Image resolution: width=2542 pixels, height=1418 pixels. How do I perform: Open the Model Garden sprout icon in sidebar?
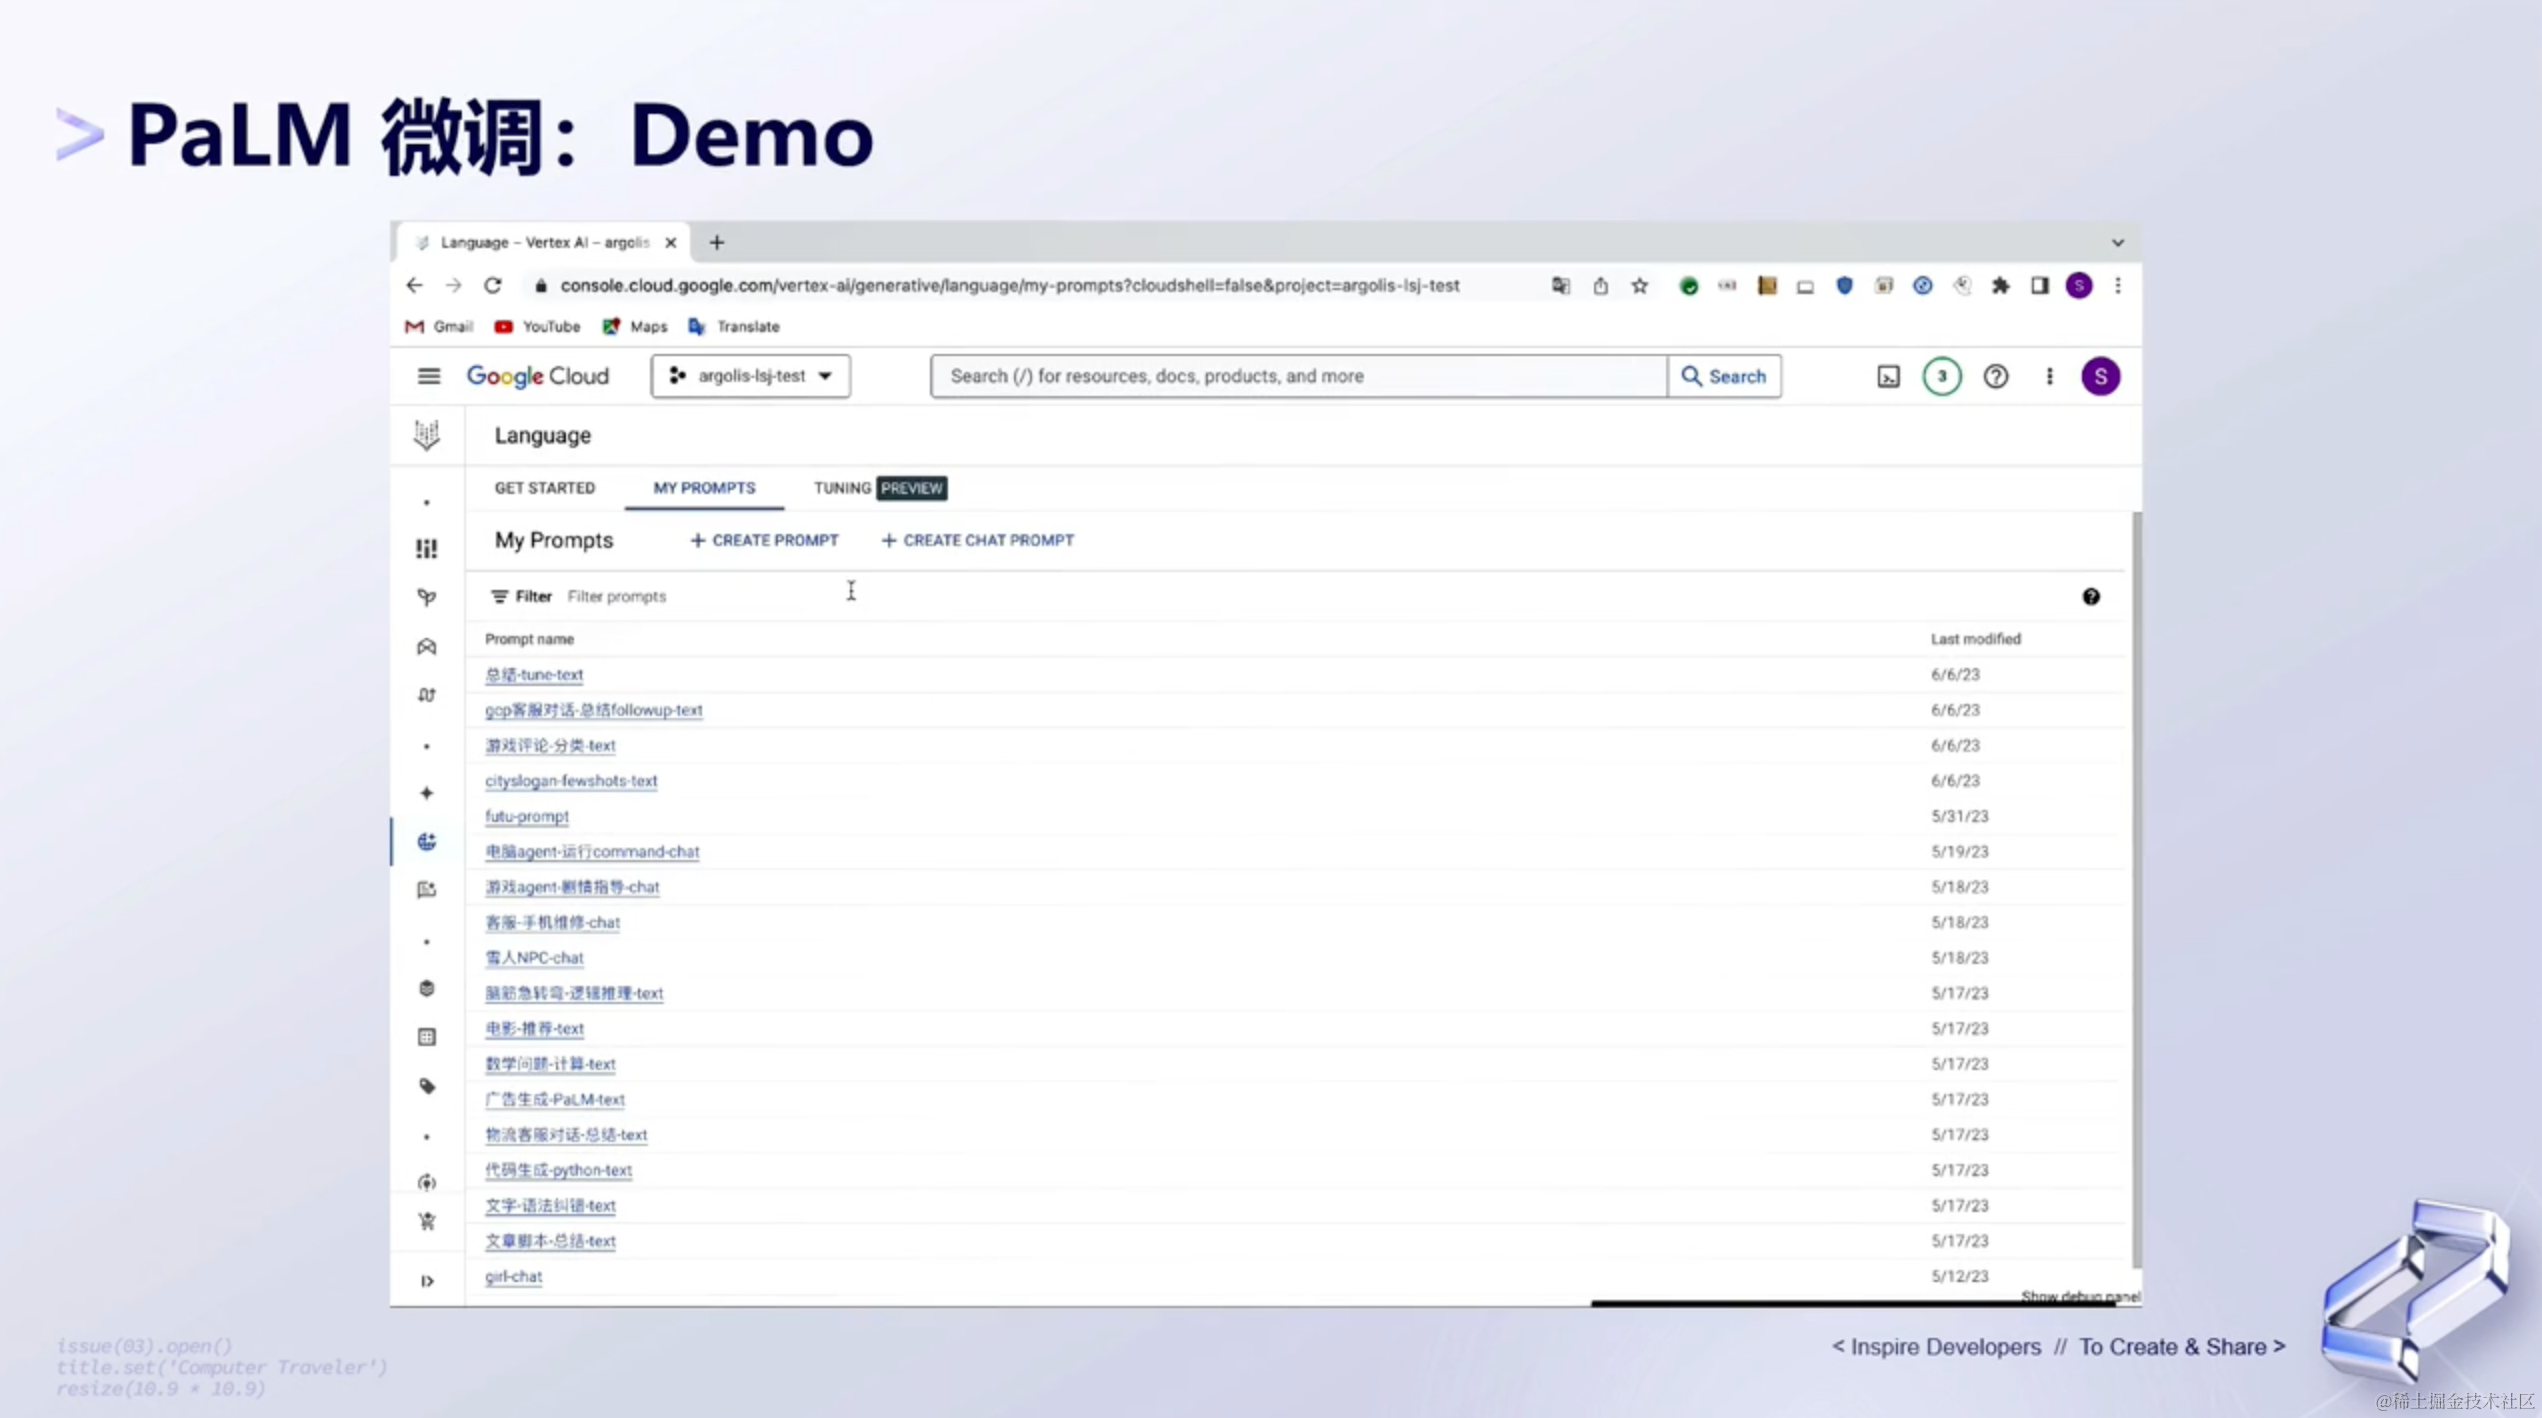(x=427, y=597)
